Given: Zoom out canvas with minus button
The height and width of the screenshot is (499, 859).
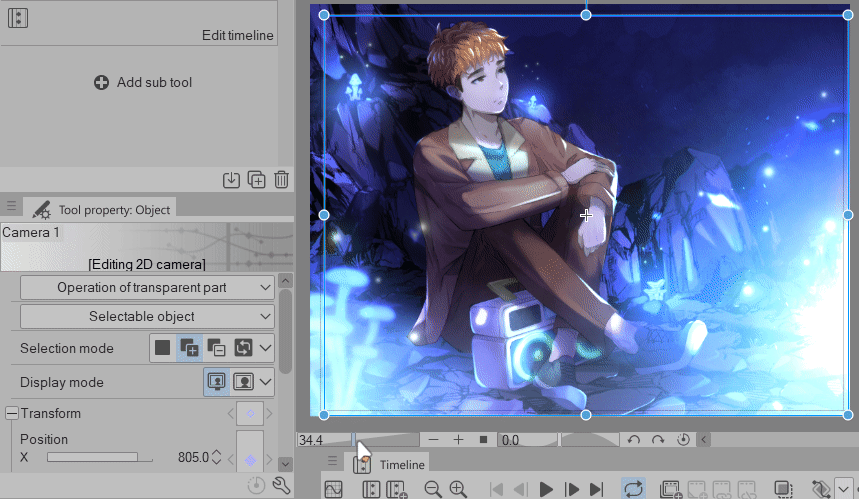Looking at the screenshot, I should point(433,440).
